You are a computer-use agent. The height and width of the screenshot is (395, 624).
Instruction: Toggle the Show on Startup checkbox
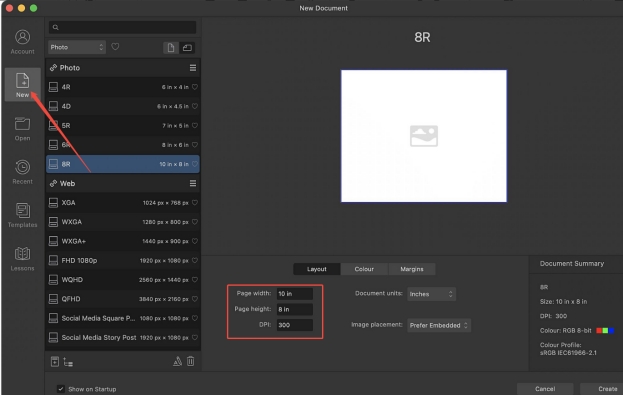tap(60, 389)
